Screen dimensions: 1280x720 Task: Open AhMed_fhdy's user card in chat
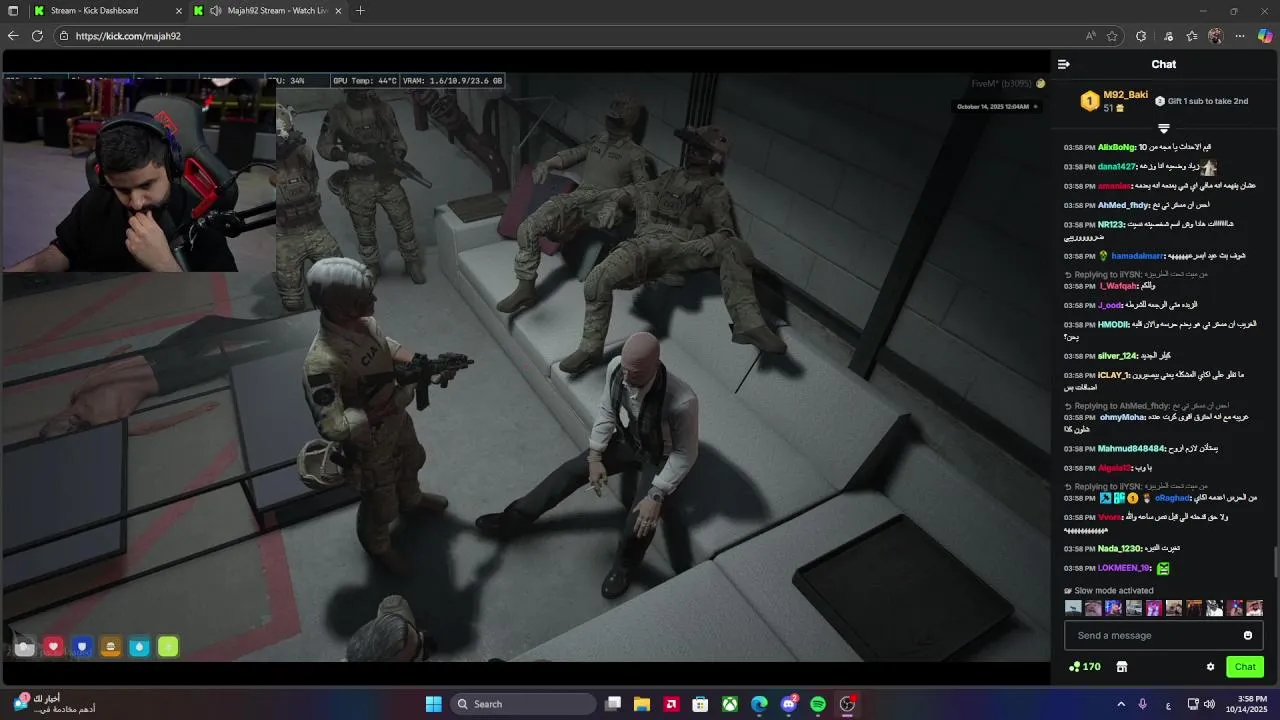coord(1125,205)
